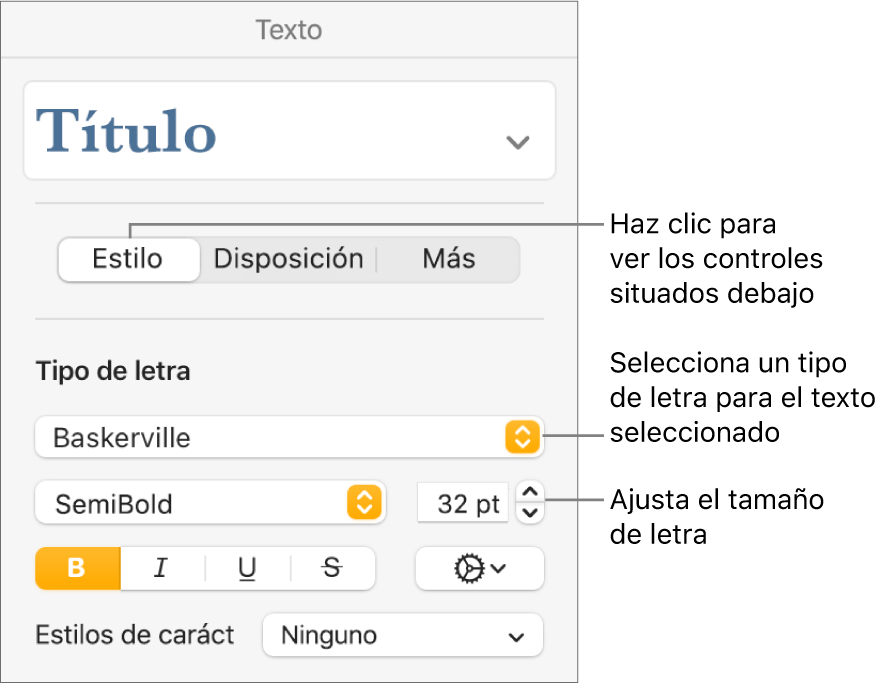
Task: Open the advanced text options gear menu
Action: point(479,568)
